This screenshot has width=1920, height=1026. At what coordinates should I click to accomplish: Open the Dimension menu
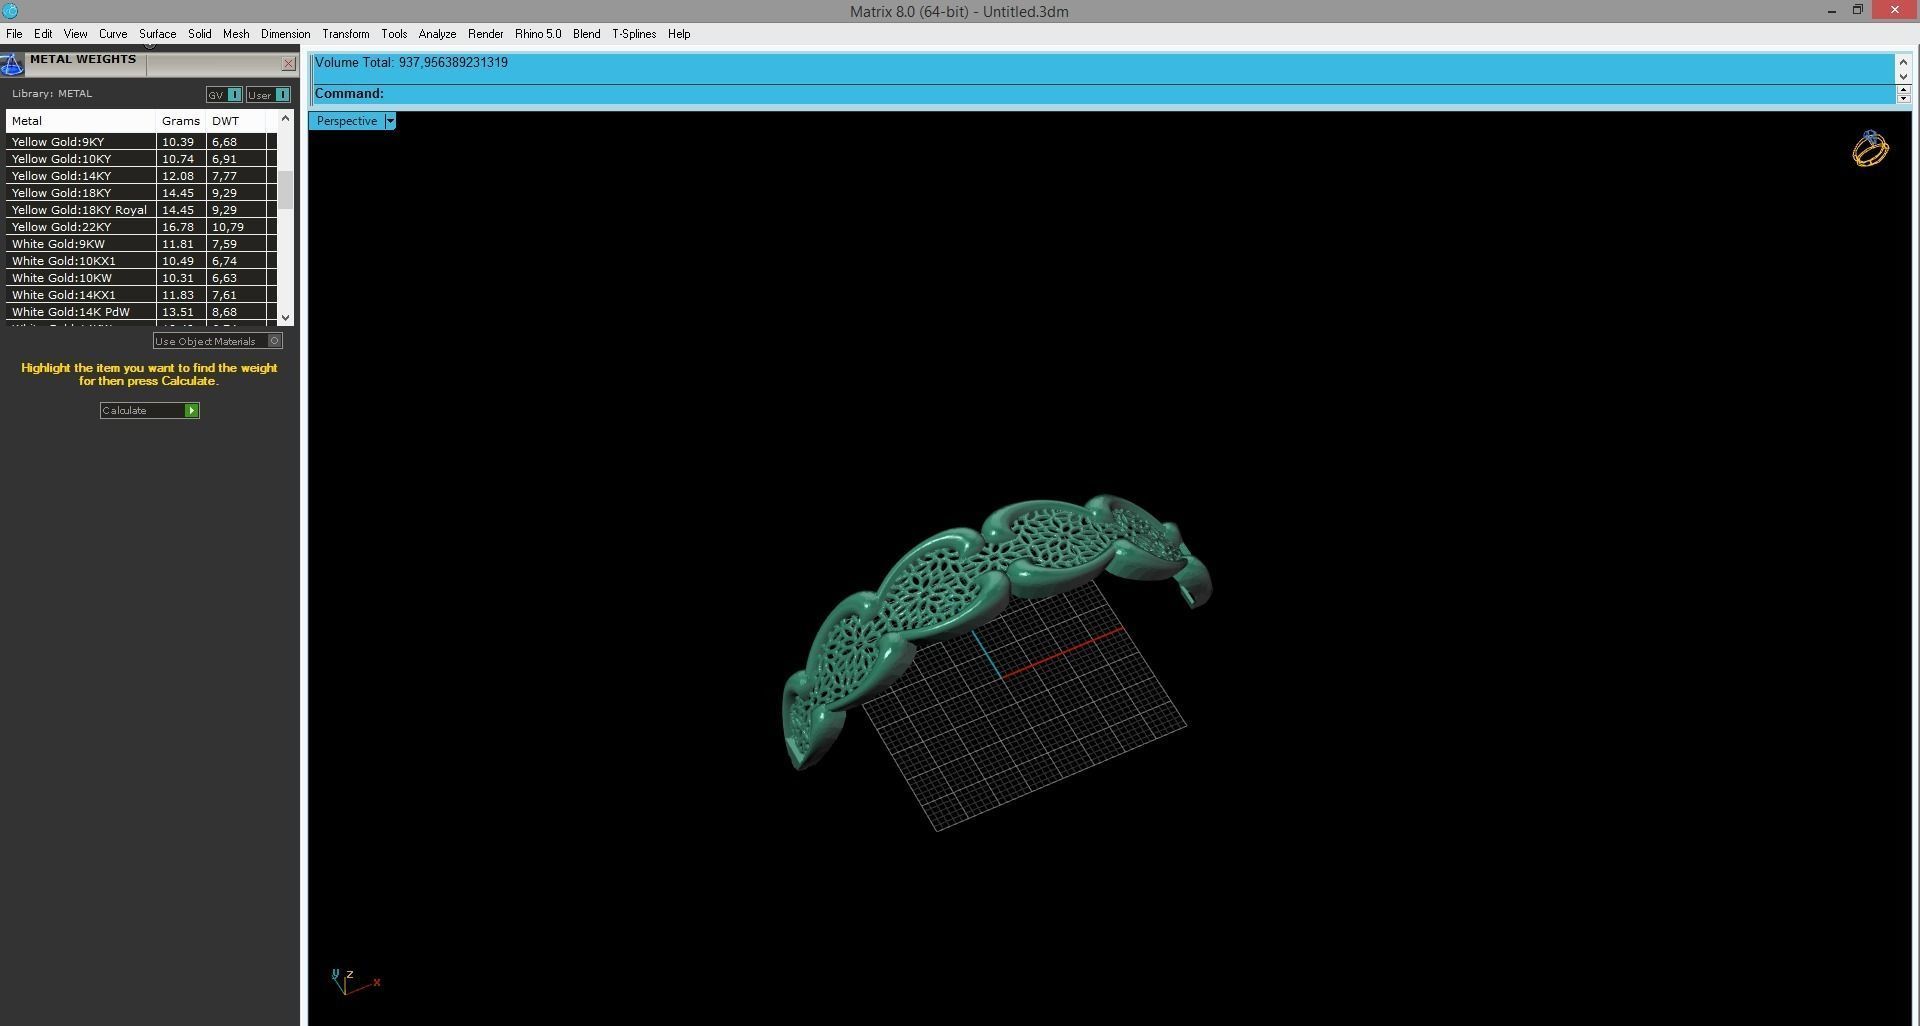pos(285,34)
